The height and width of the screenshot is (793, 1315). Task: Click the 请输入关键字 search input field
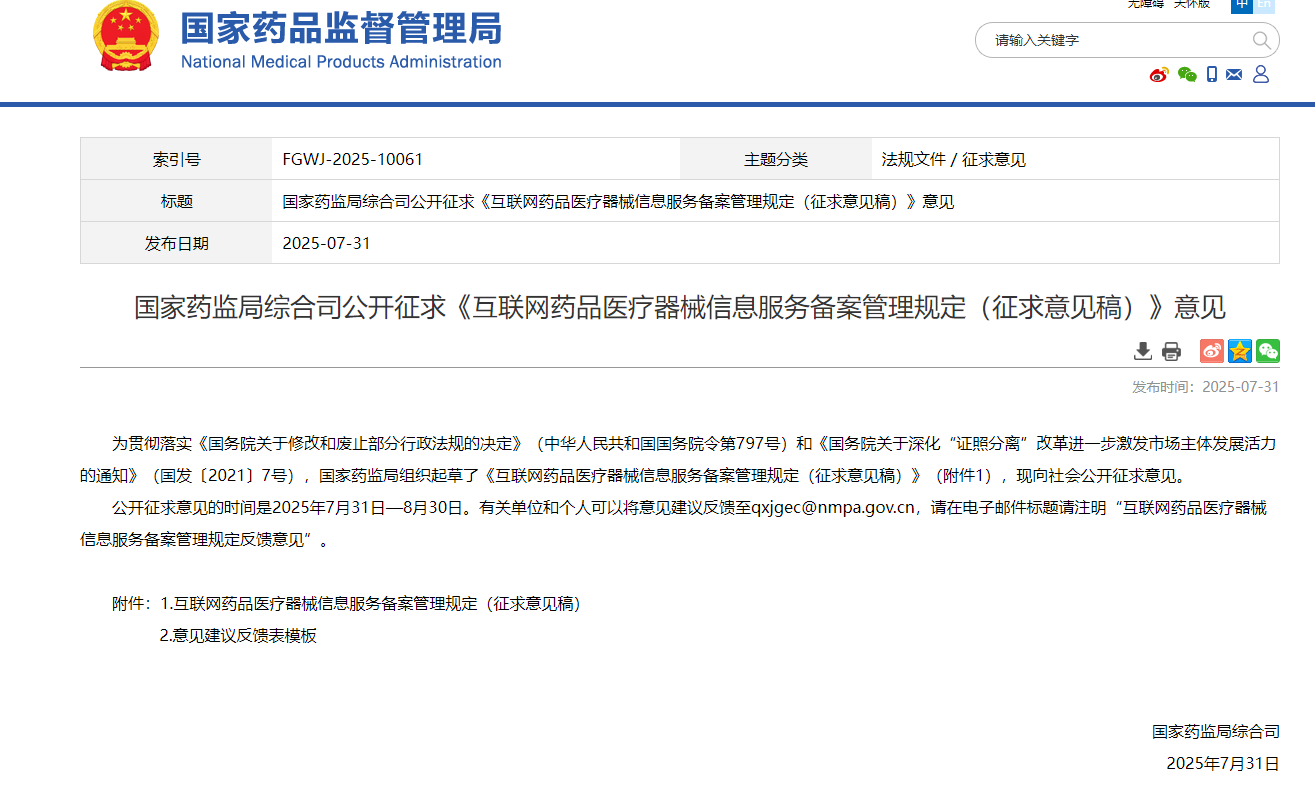point(1110,40)
